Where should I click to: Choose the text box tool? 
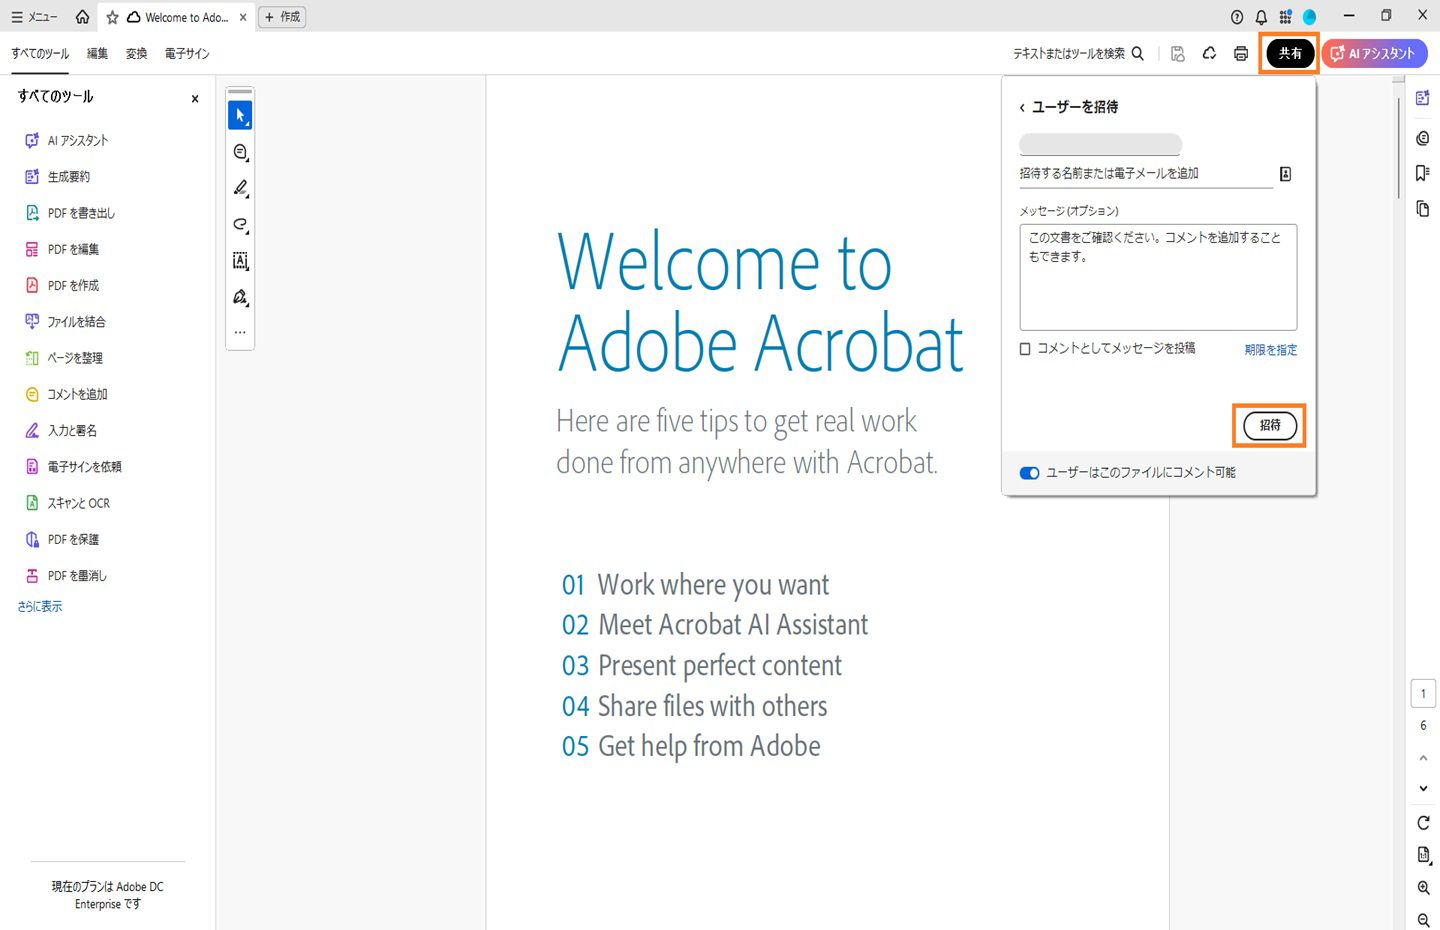(240, 261)
